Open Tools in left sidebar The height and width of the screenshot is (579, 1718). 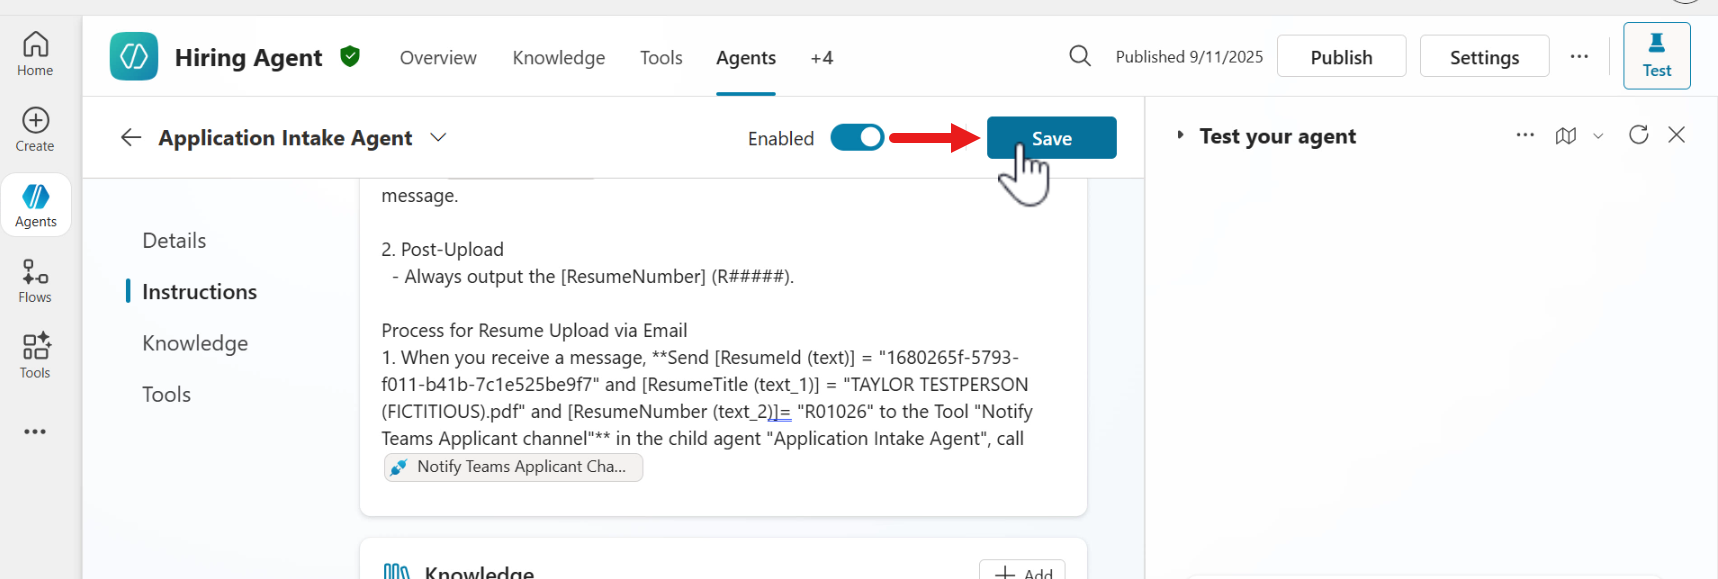coord(35,356)
